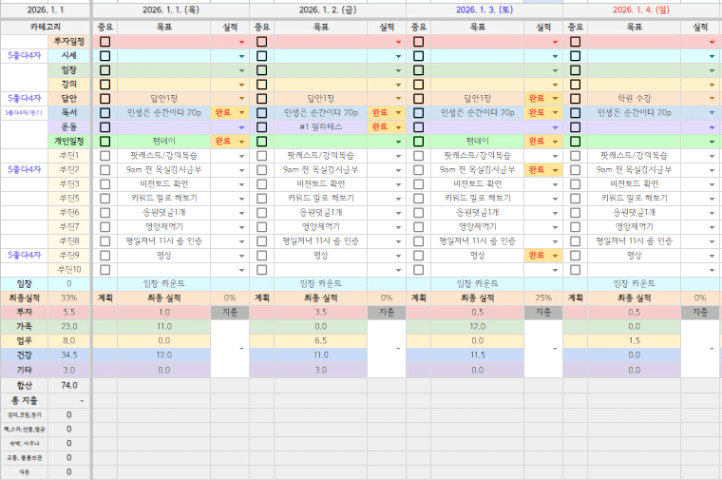Select the blue 2026.1.3.(토) date header

pos(484,10)
